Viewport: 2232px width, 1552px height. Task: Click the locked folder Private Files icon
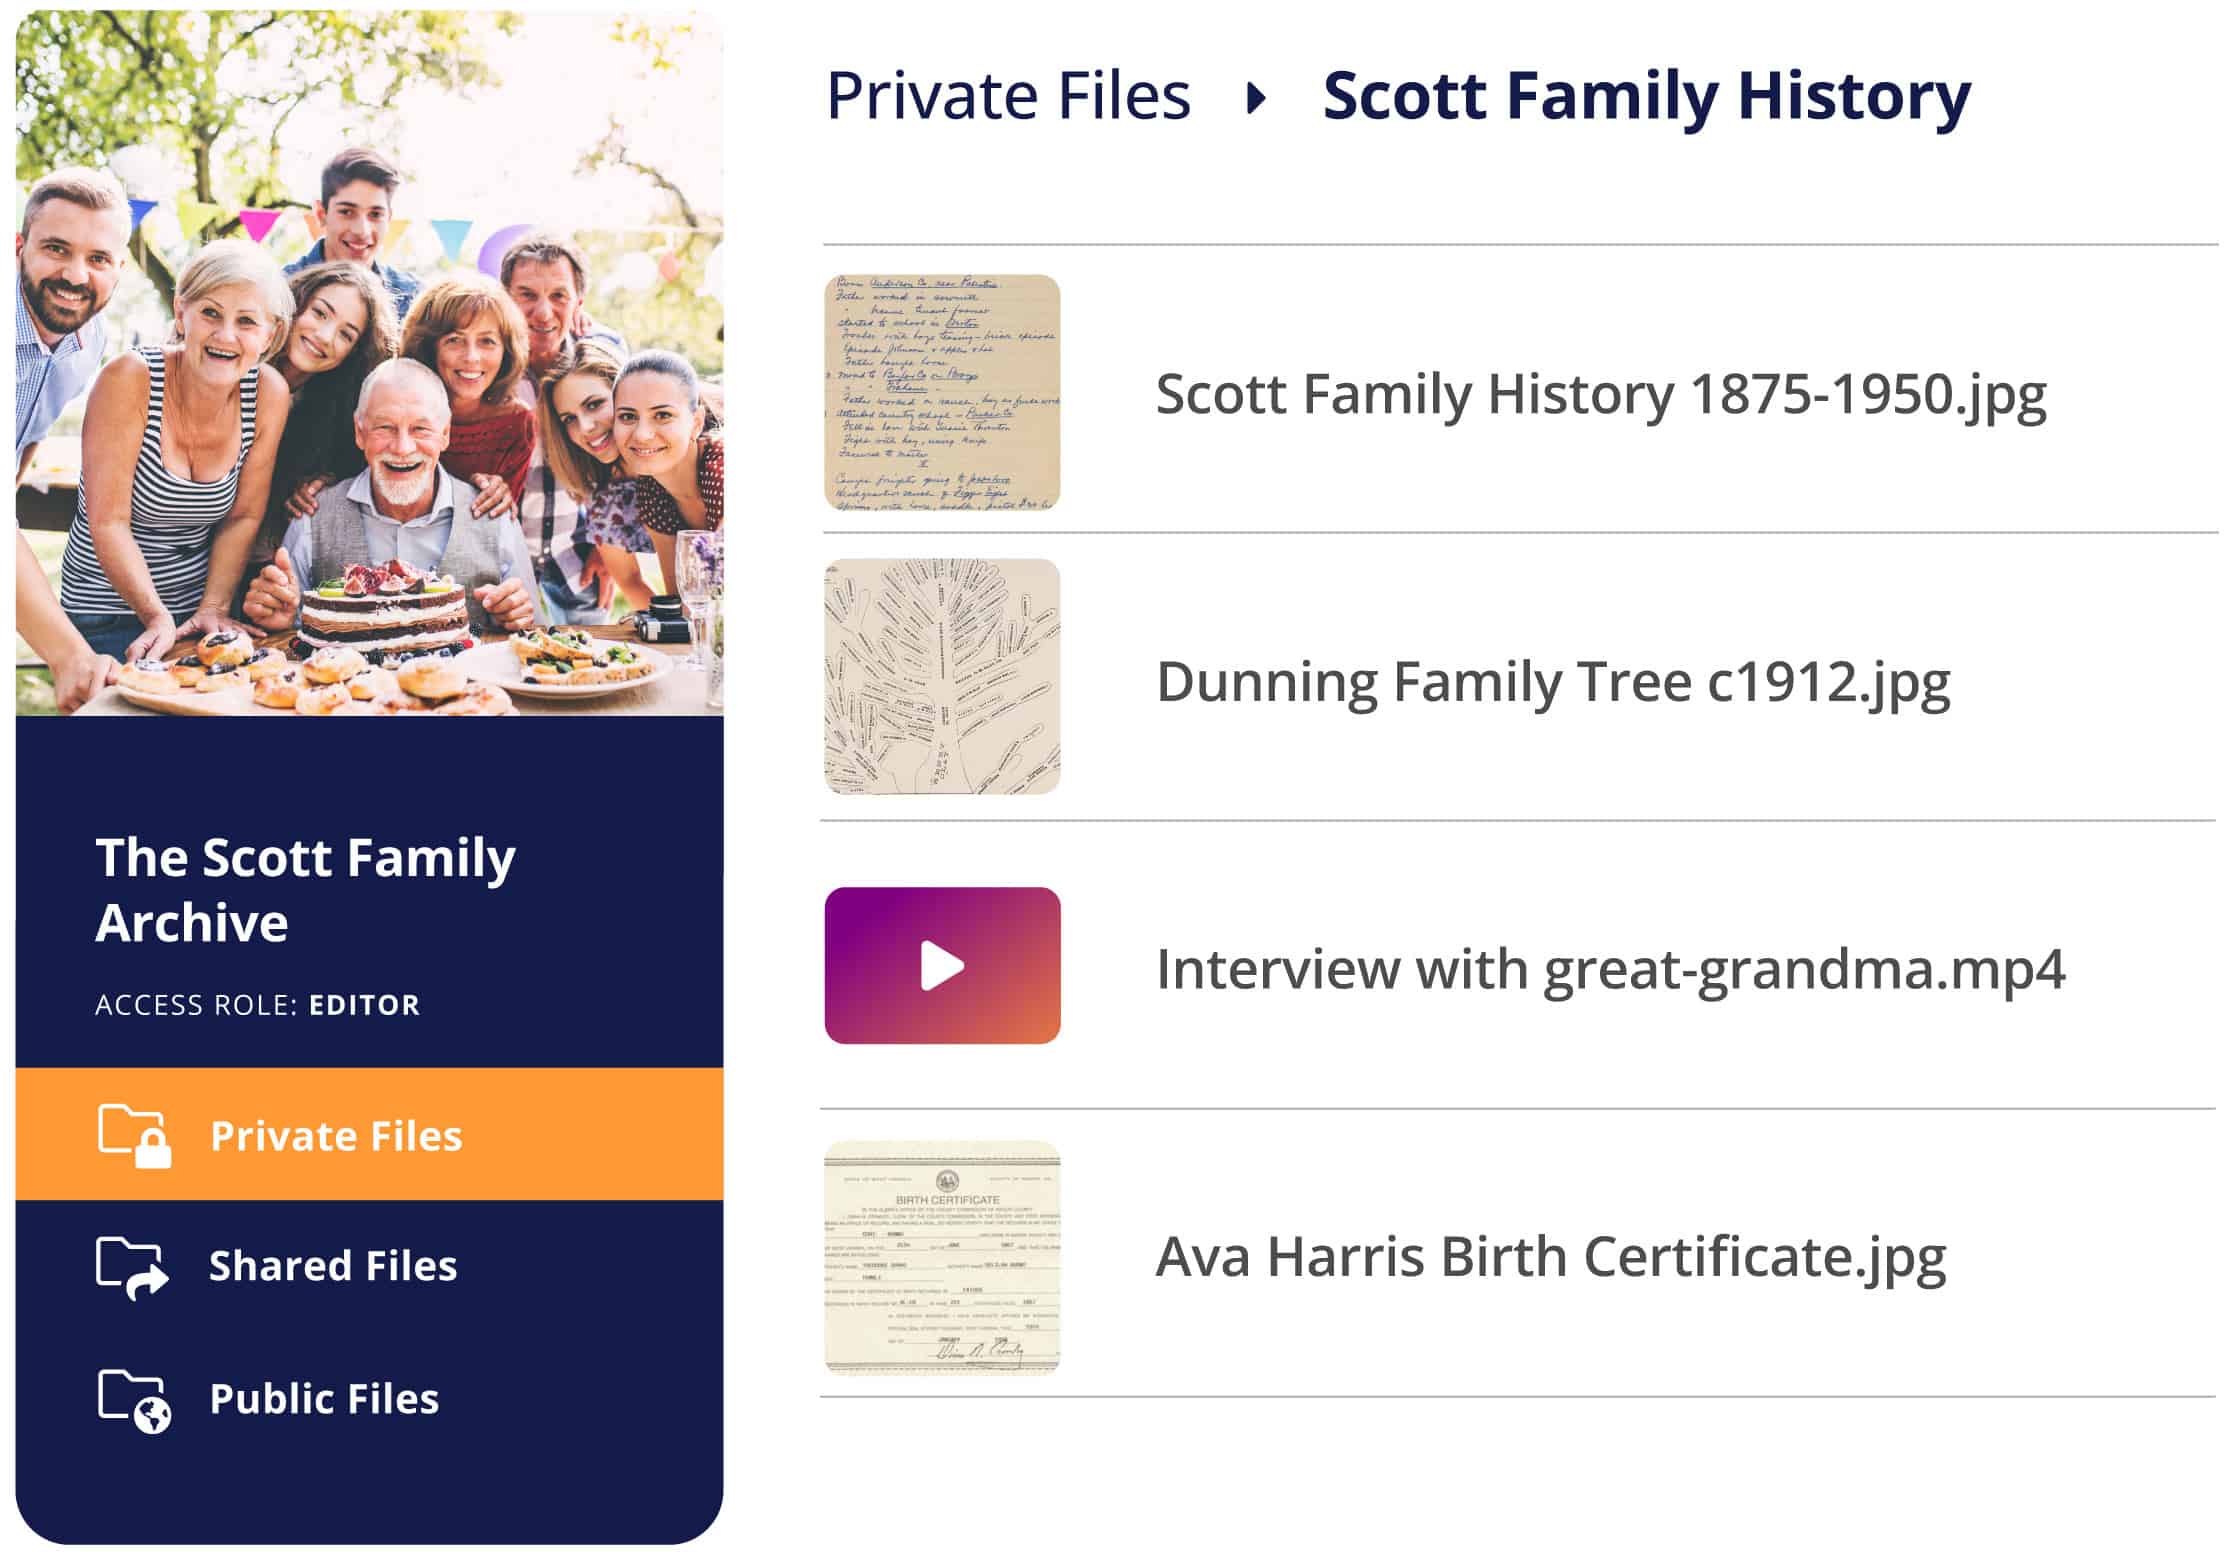tap(134, 1135)
